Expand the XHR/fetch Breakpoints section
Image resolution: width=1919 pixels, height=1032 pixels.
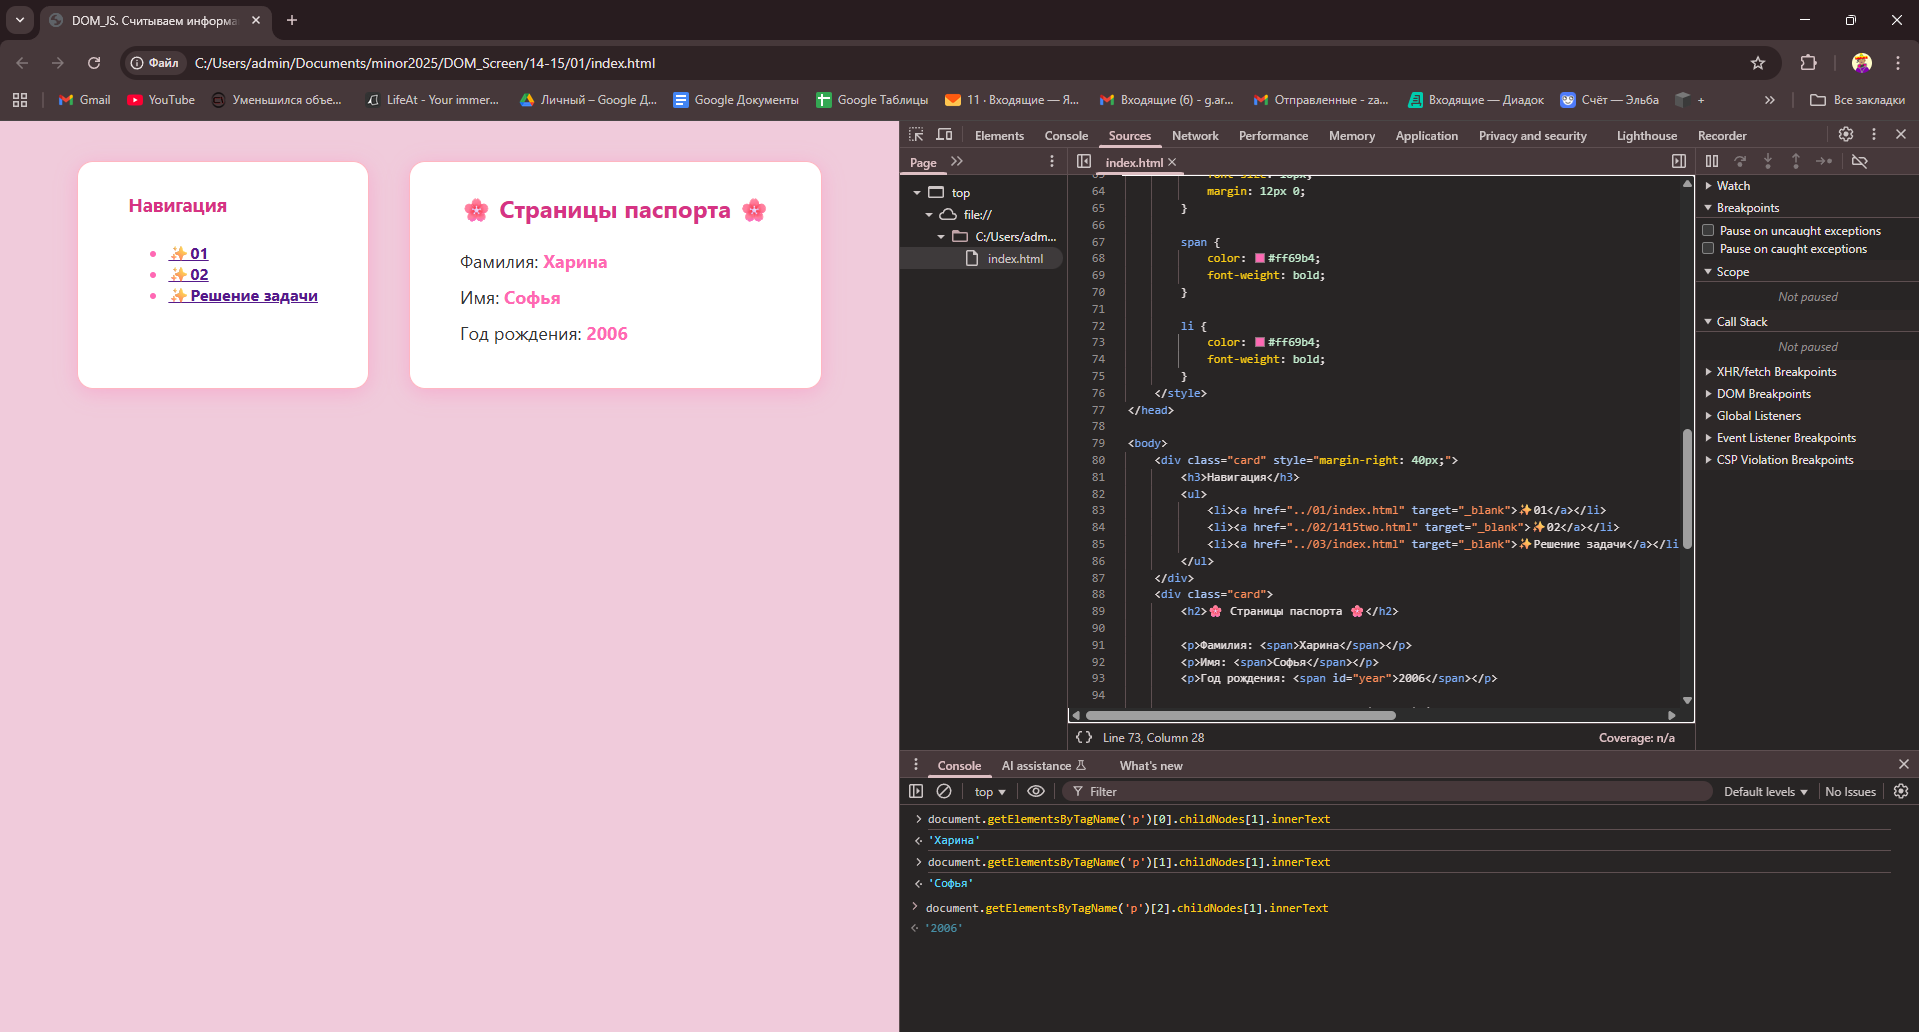click(1776, 372)
